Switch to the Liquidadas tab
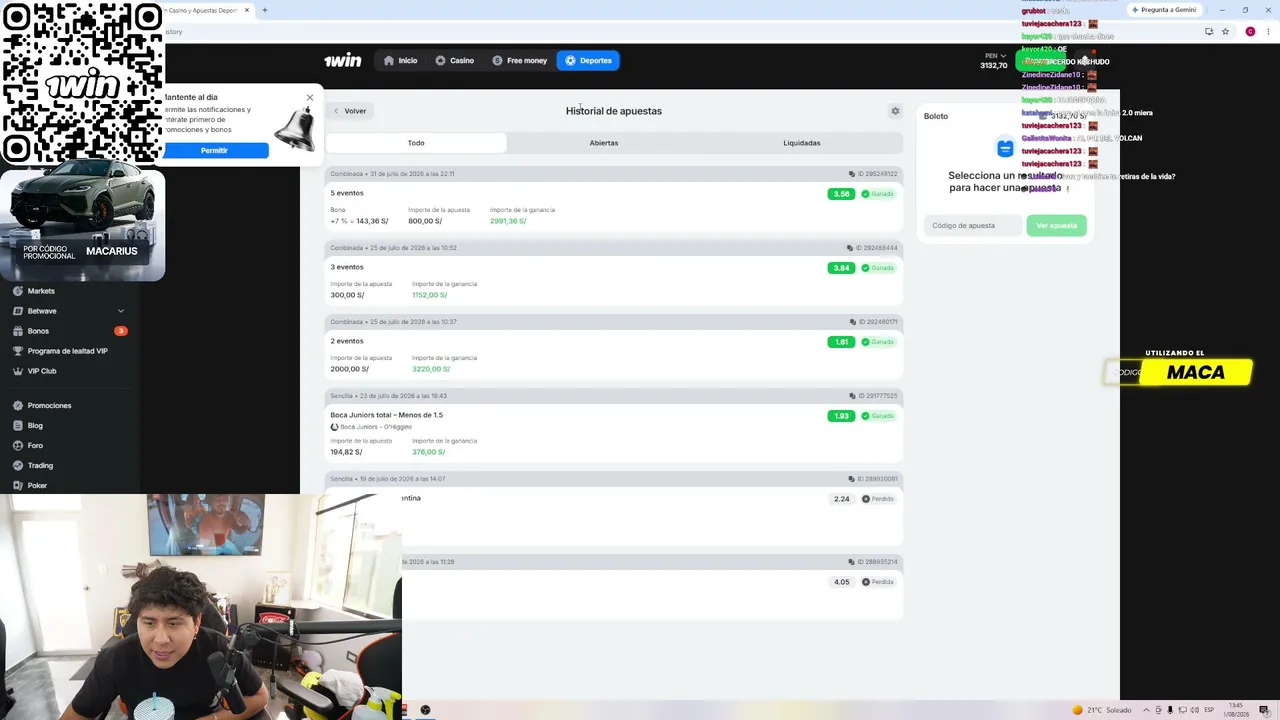Viewport: 1280px width, 720px height. [x=802, y=143]
